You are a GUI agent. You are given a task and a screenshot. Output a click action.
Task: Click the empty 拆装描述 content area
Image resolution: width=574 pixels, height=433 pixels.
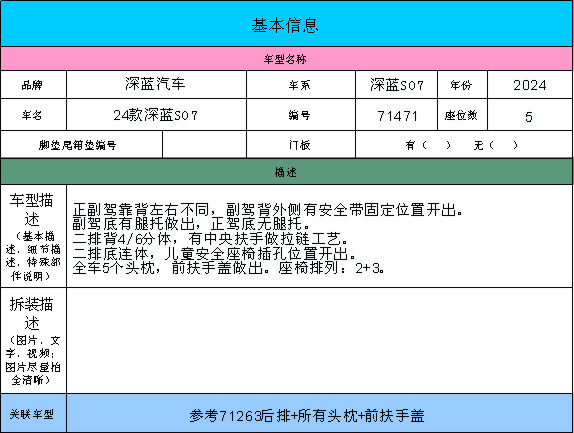(x=320, y=341)
